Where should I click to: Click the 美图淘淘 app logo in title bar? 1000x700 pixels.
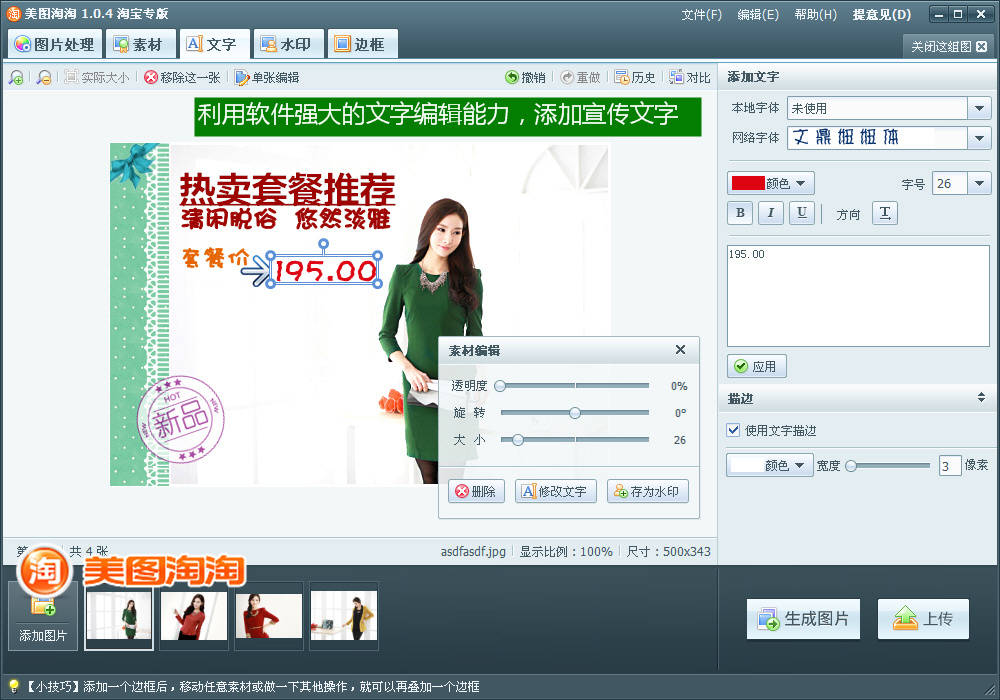click(13, 13)
